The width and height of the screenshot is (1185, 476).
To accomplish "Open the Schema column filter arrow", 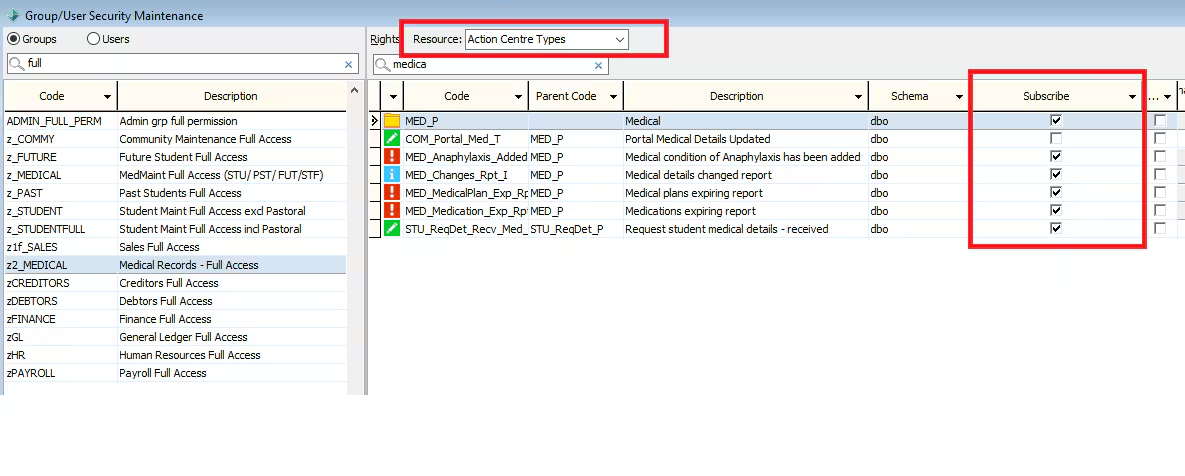I will (960, 97).
